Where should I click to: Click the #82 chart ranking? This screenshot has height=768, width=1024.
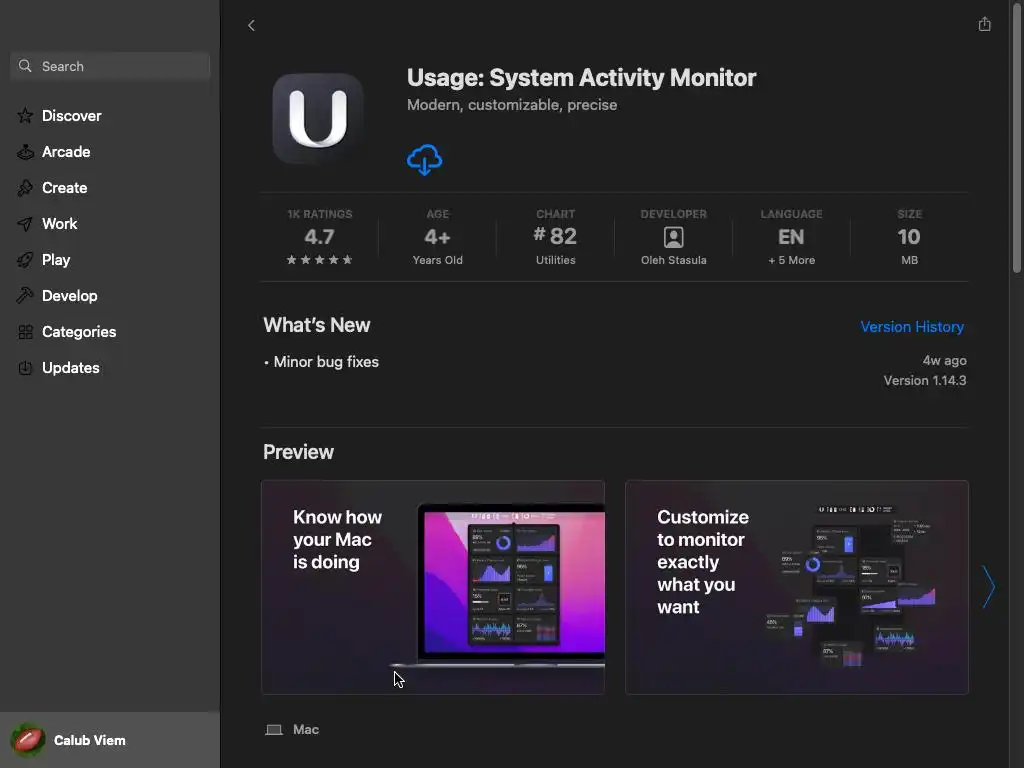pos(555,236)
